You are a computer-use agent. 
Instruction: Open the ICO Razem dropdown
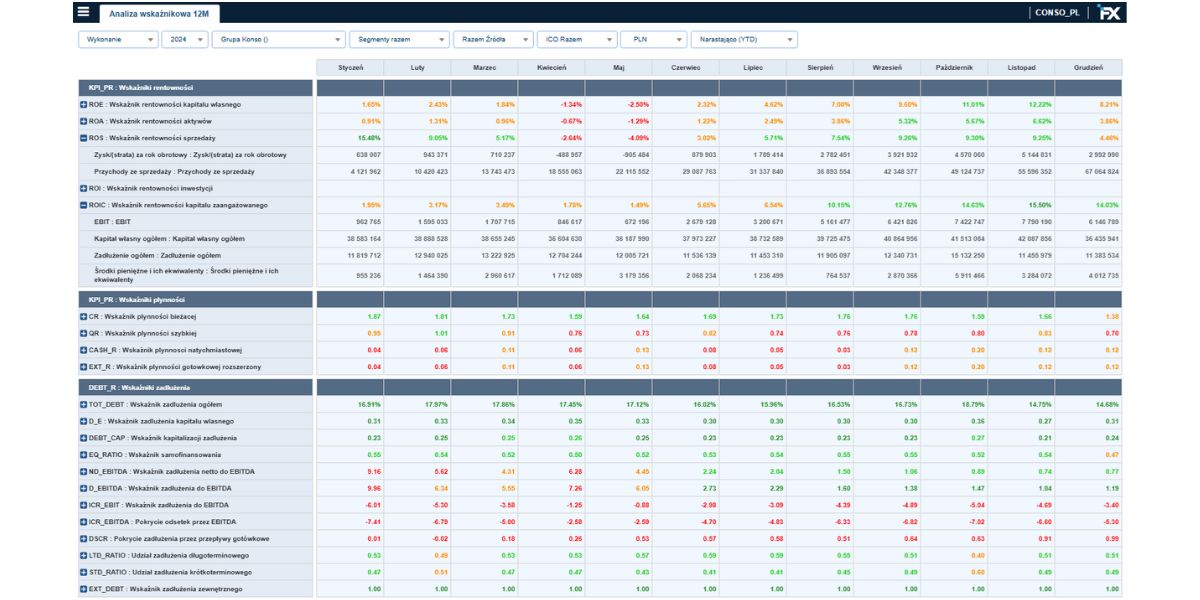(576, 39)
